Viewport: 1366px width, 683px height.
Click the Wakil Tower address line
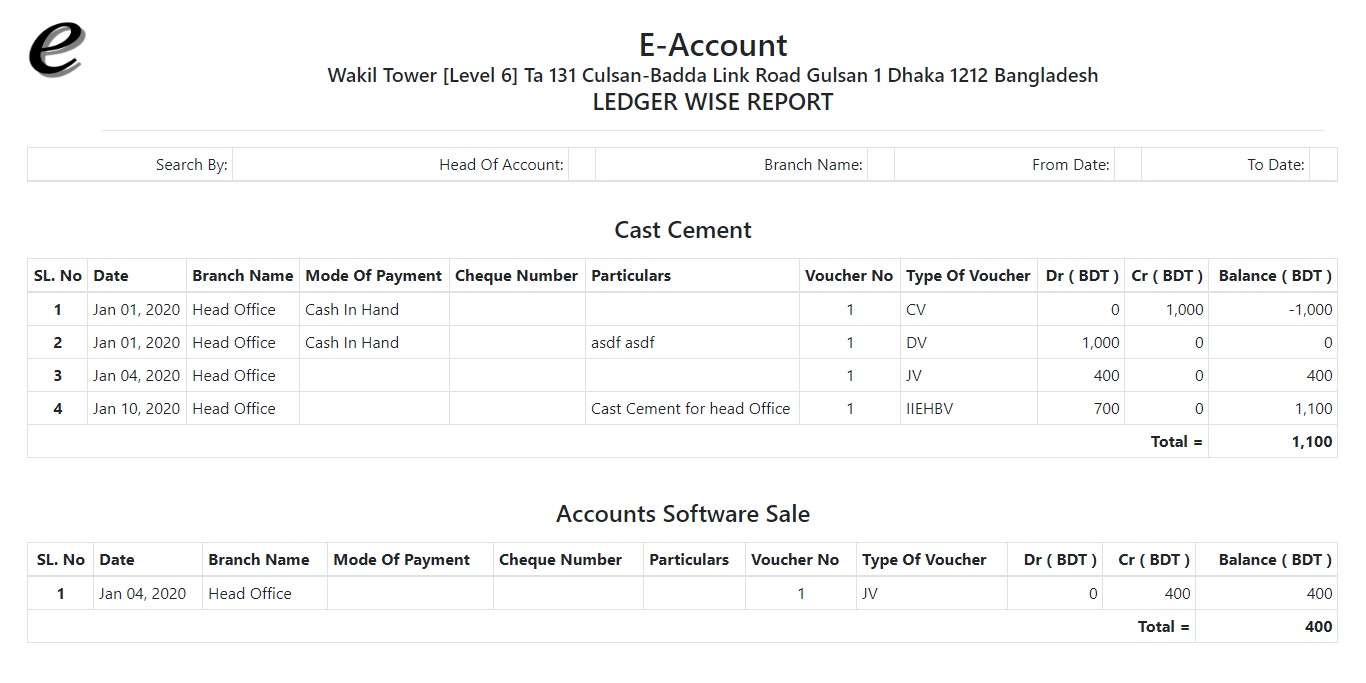[712, 75]
